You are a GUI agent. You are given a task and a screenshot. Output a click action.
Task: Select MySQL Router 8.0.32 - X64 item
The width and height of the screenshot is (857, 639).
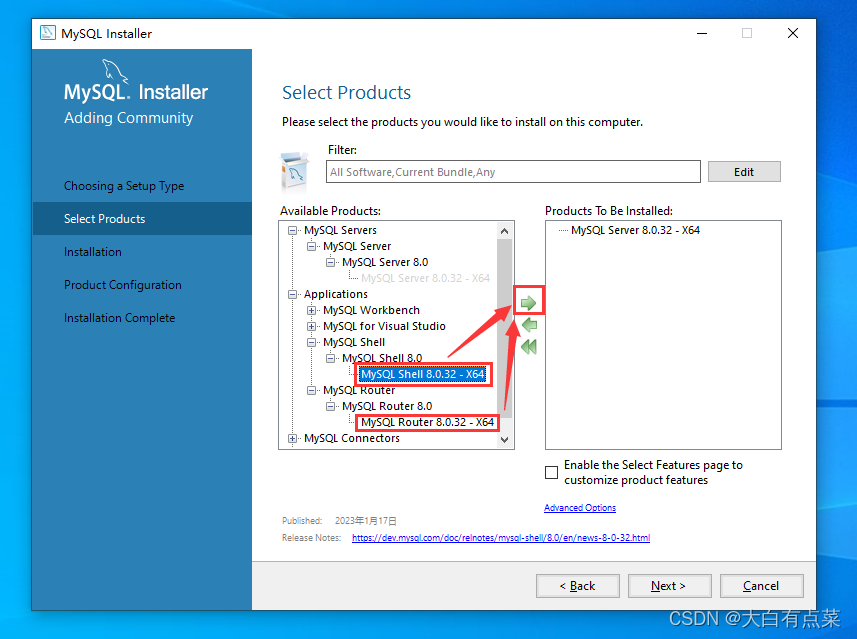(x=427, y=423)
